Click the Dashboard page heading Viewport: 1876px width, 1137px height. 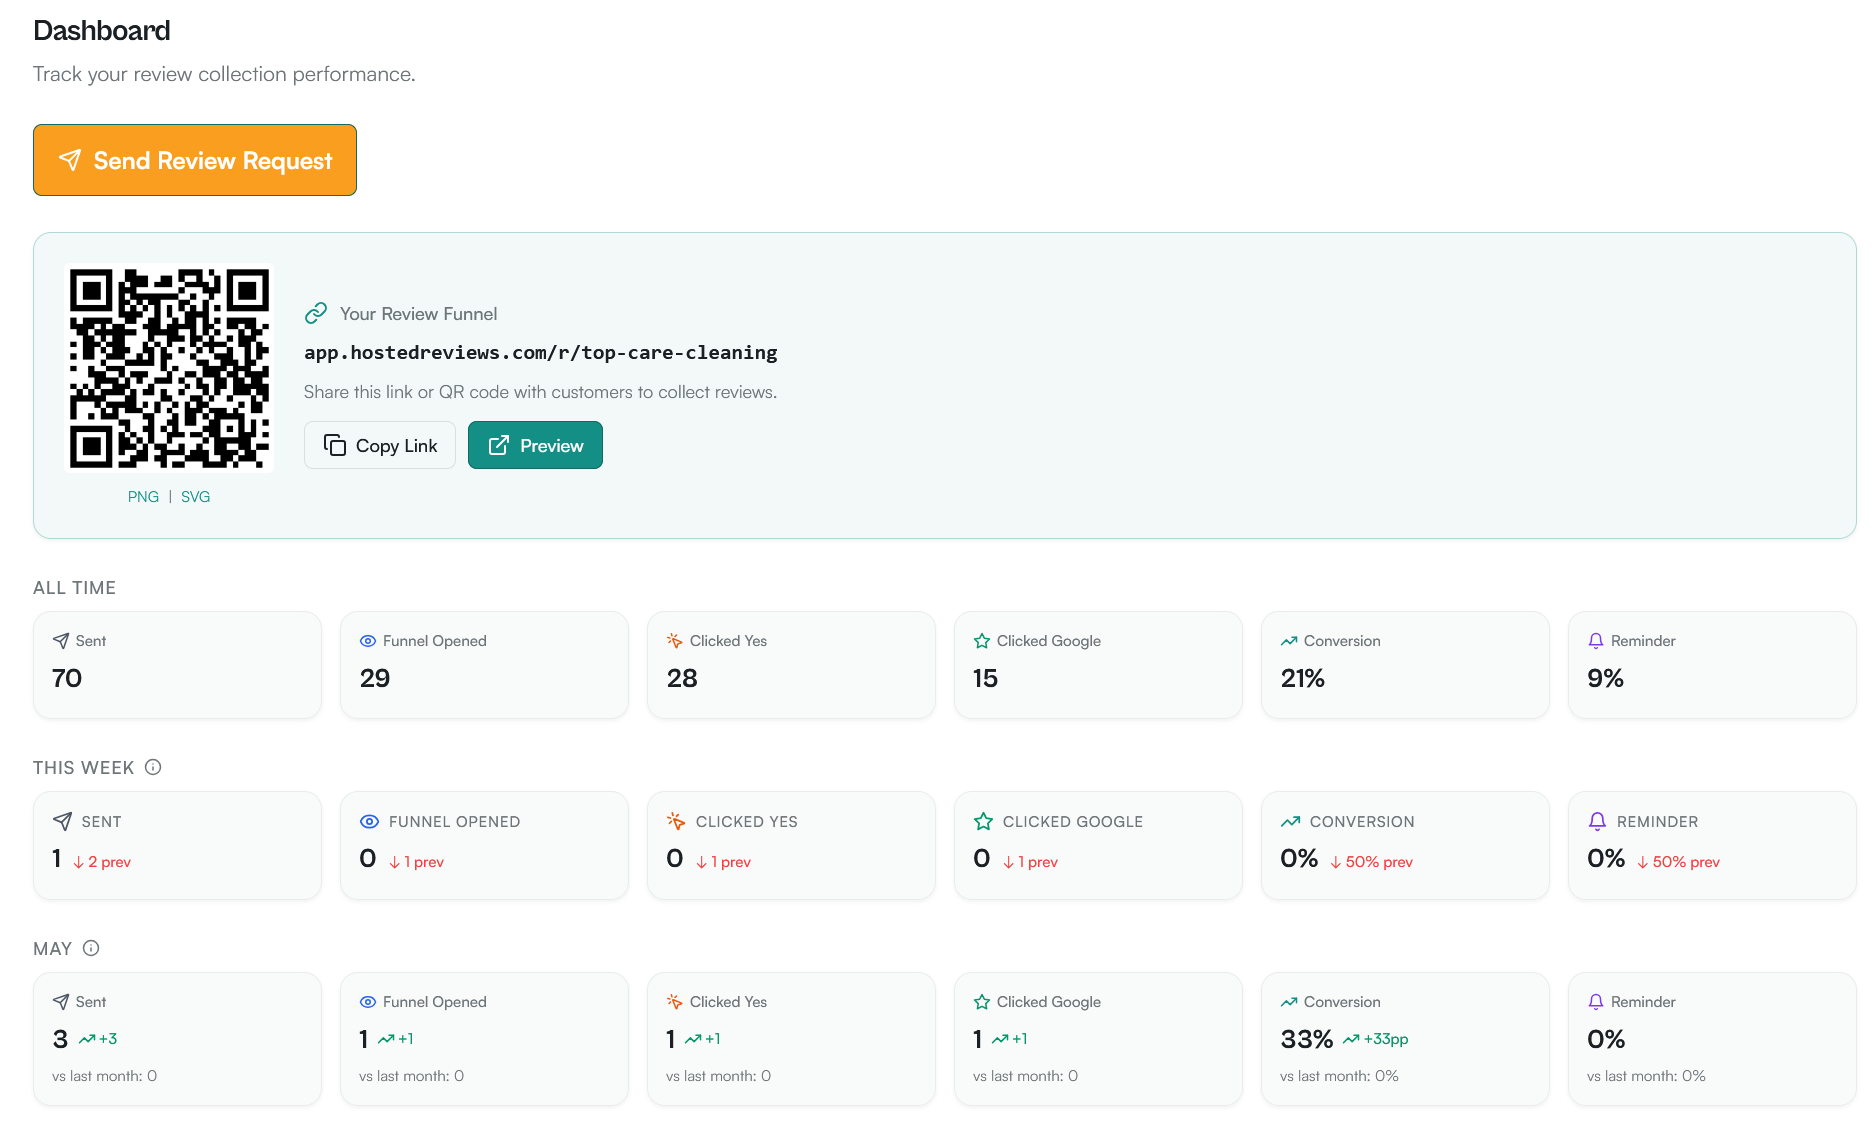click(102, 31)
